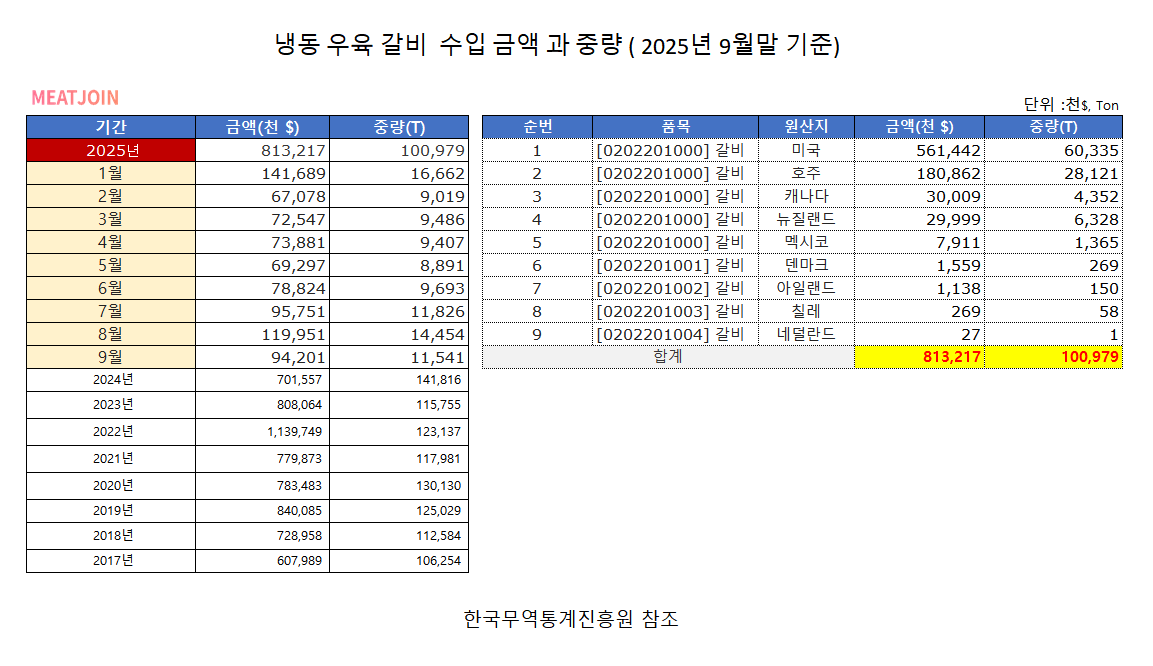Select the 합계 total label cell
This screenshot has width=1153, height=666.
click(x=668, y=357)
